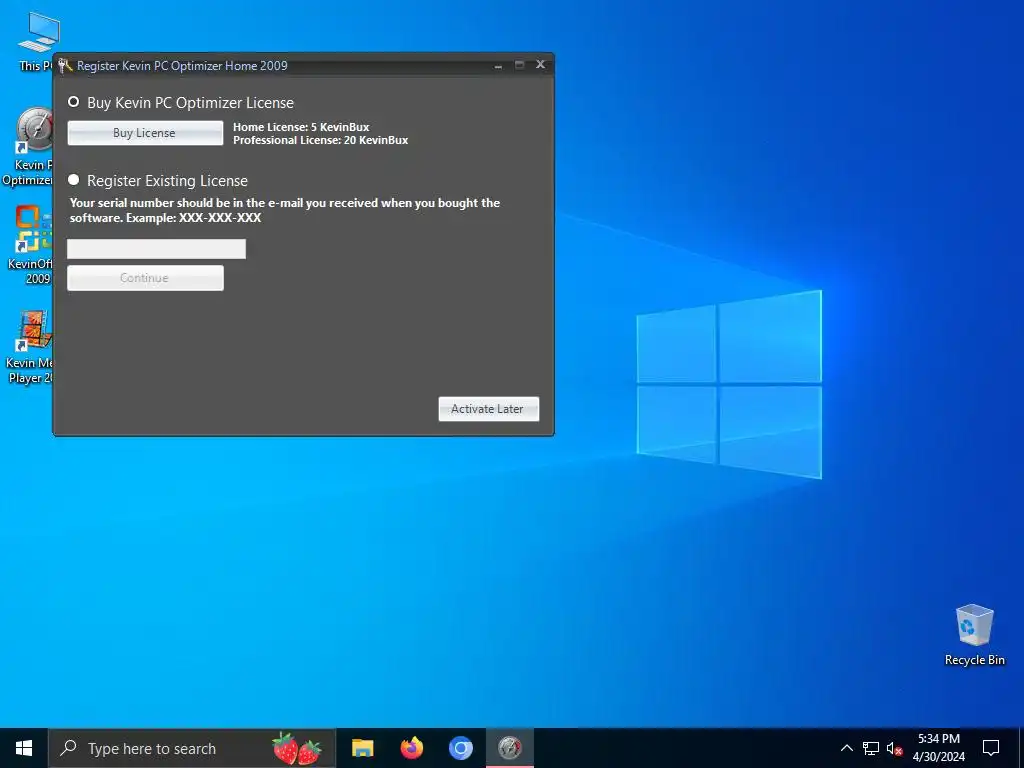Click the muted volume tray icon
Viewport: 1024px width, 768px height.
pyautogui.click(x=895, y=748)
